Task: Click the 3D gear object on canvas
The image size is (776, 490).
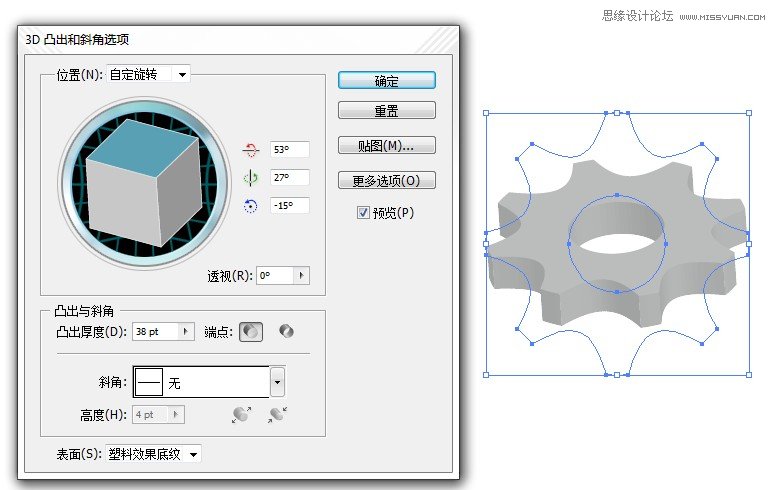Action: pos(616,245)
